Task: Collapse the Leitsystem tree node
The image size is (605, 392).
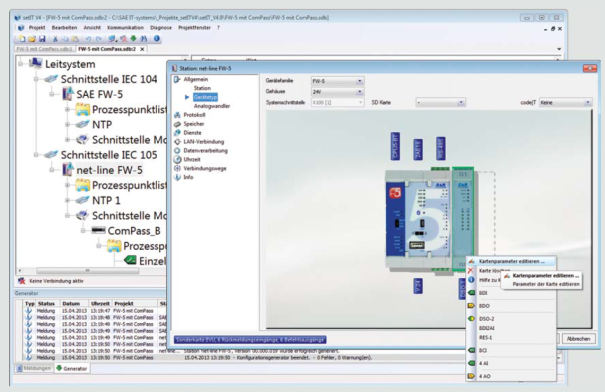Action: [21, 64]
